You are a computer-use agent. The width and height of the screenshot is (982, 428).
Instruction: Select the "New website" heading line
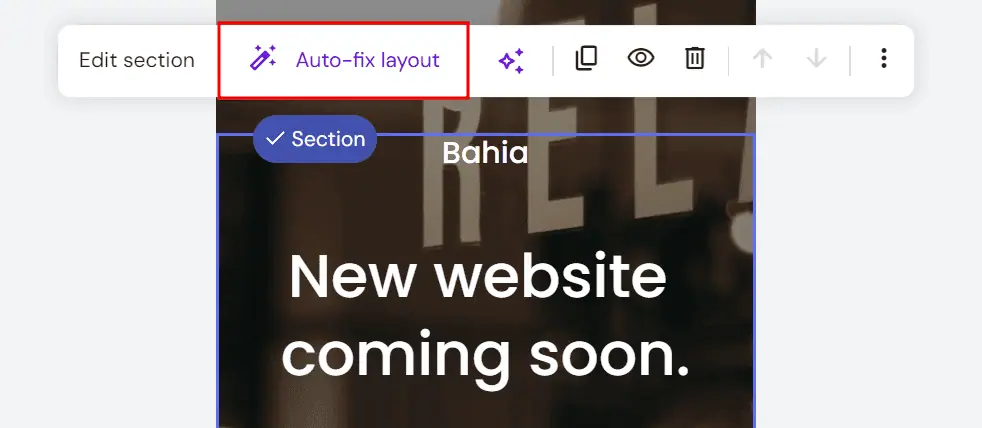(x=478, y=278)
